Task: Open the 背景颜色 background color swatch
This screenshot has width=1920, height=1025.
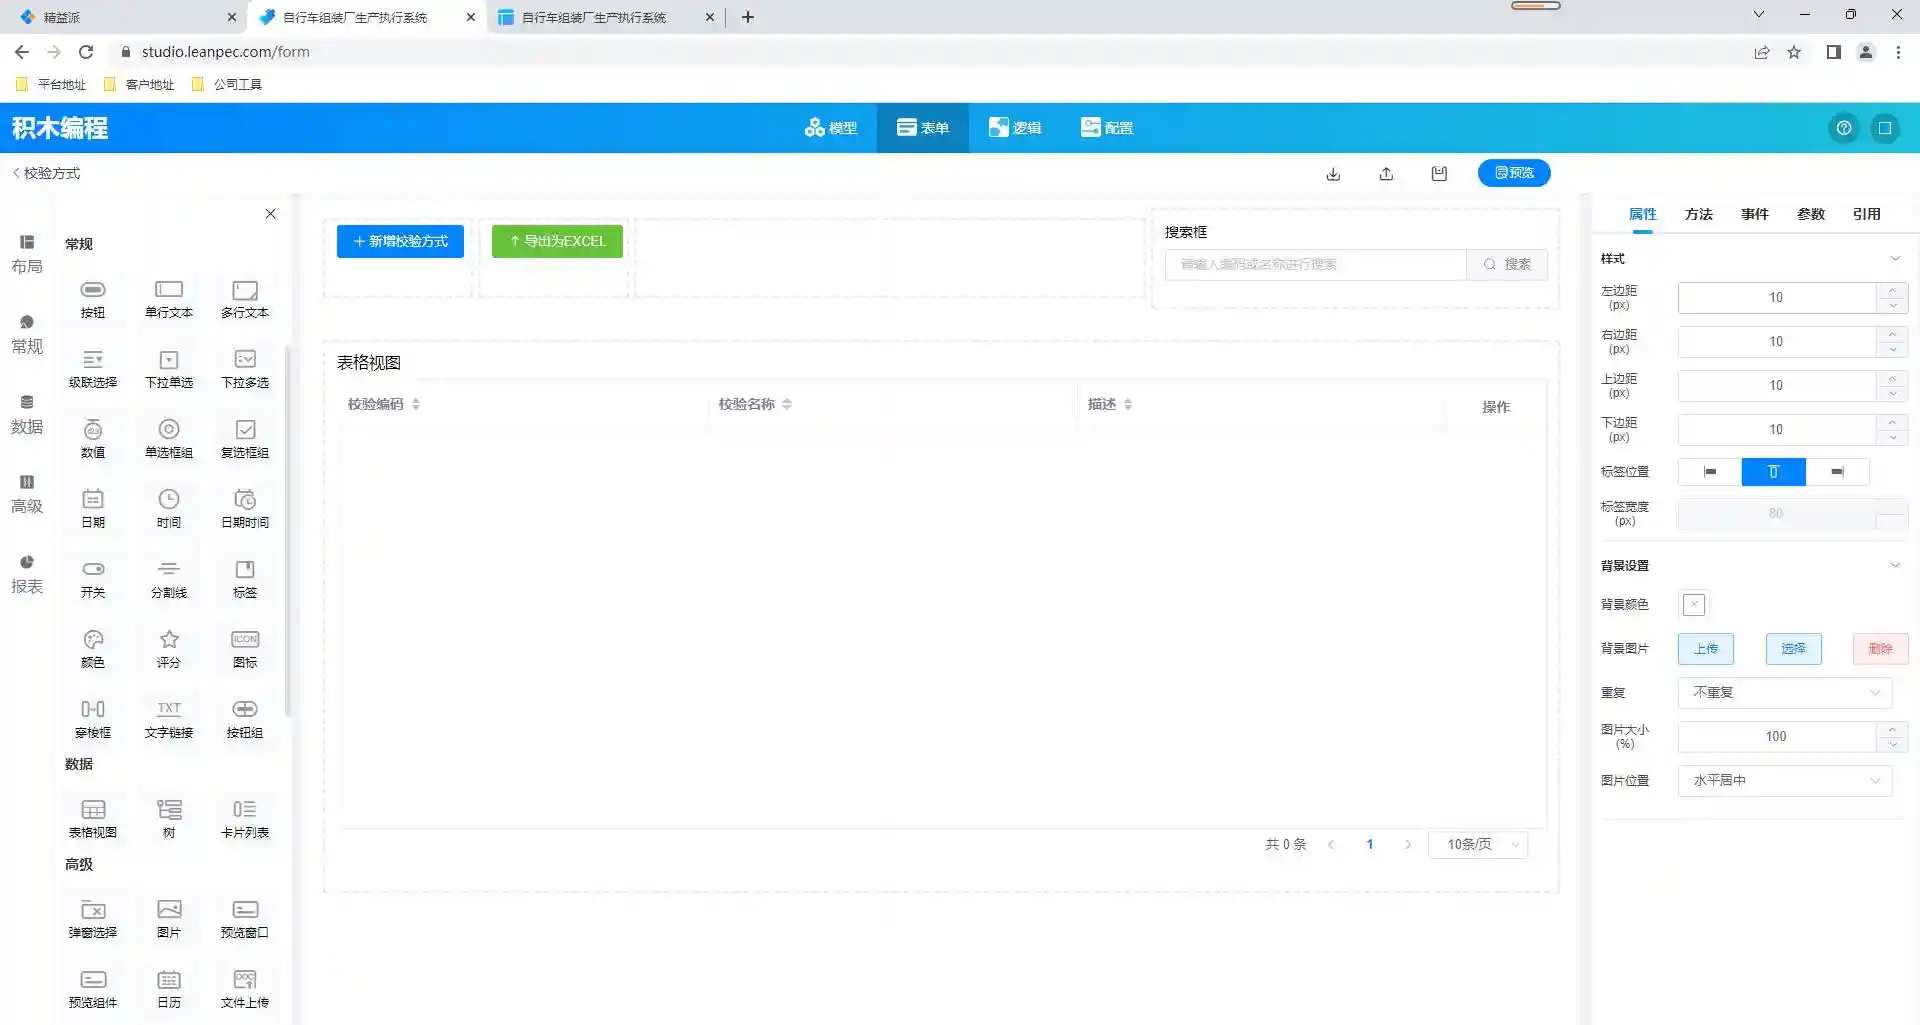Action: [x=1693, y=604]
